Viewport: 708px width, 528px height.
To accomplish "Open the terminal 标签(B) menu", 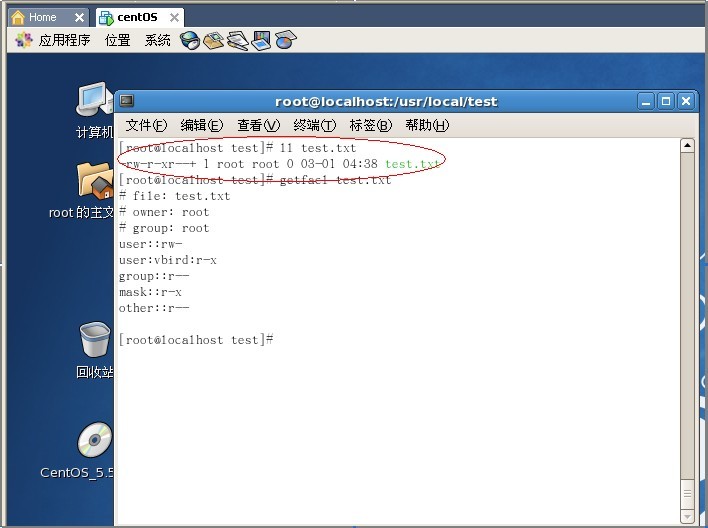I will (371, 125).
